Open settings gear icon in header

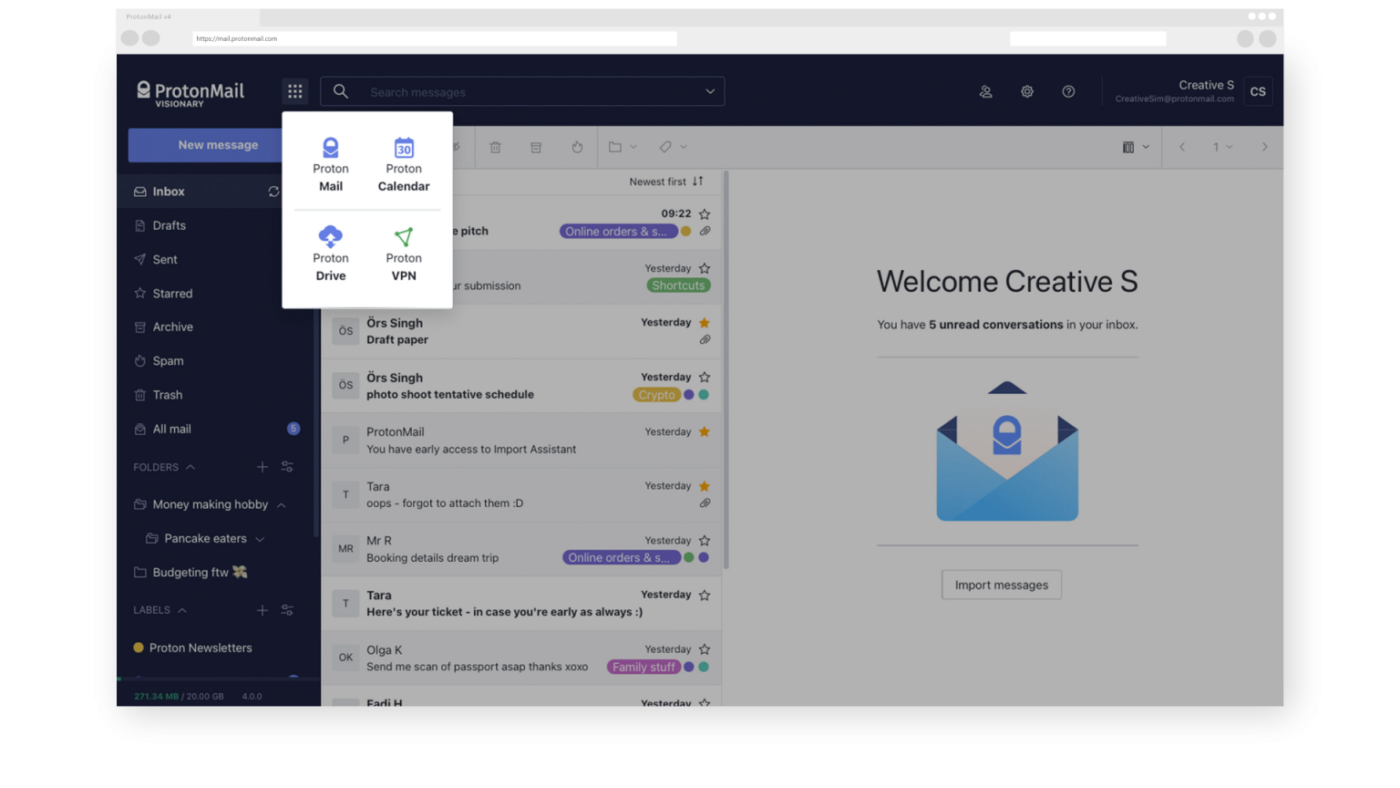[1027, 92]
